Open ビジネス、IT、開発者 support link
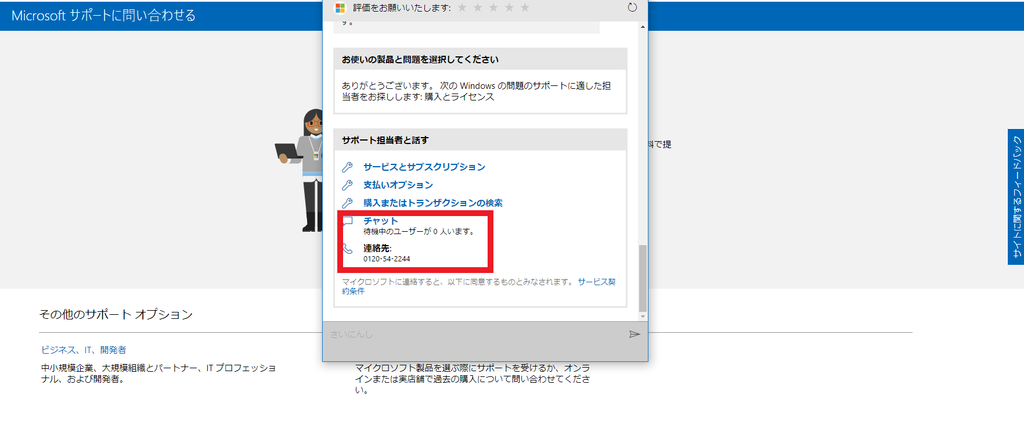 83,350
